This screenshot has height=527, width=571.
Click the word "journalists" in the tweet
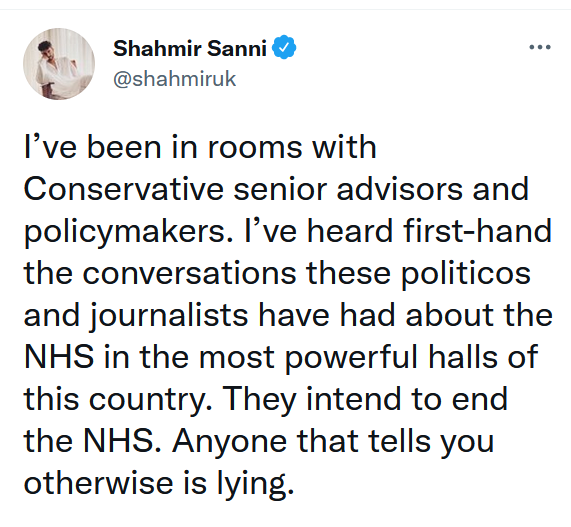(x=169, y=317)
